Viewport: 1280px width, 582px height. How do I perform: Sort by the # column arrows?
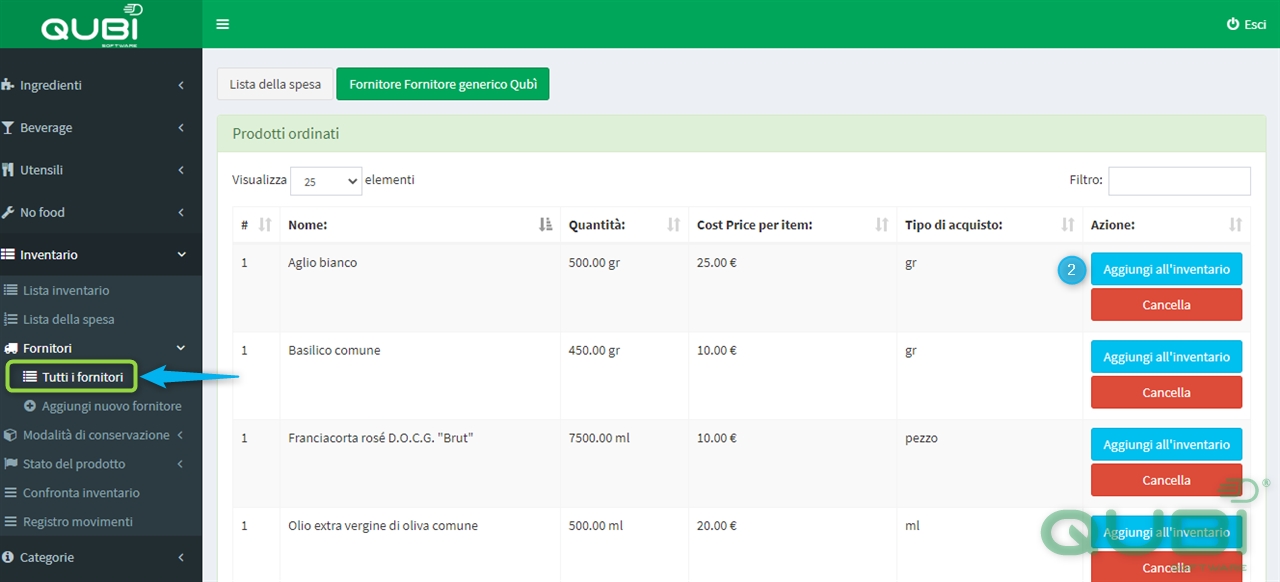(265, 225)
